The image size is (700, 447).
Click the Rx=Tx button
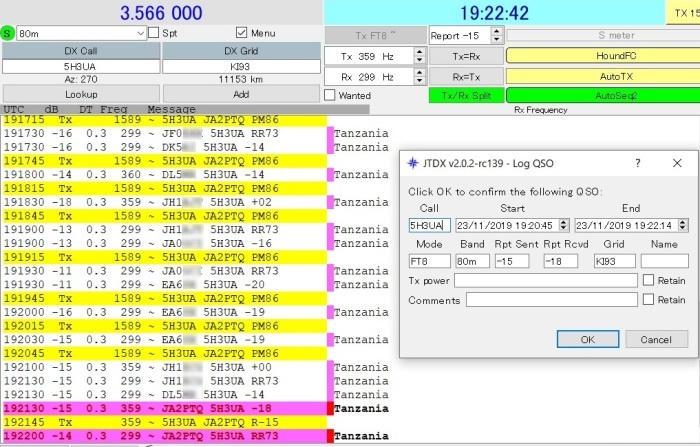(467, 77)
